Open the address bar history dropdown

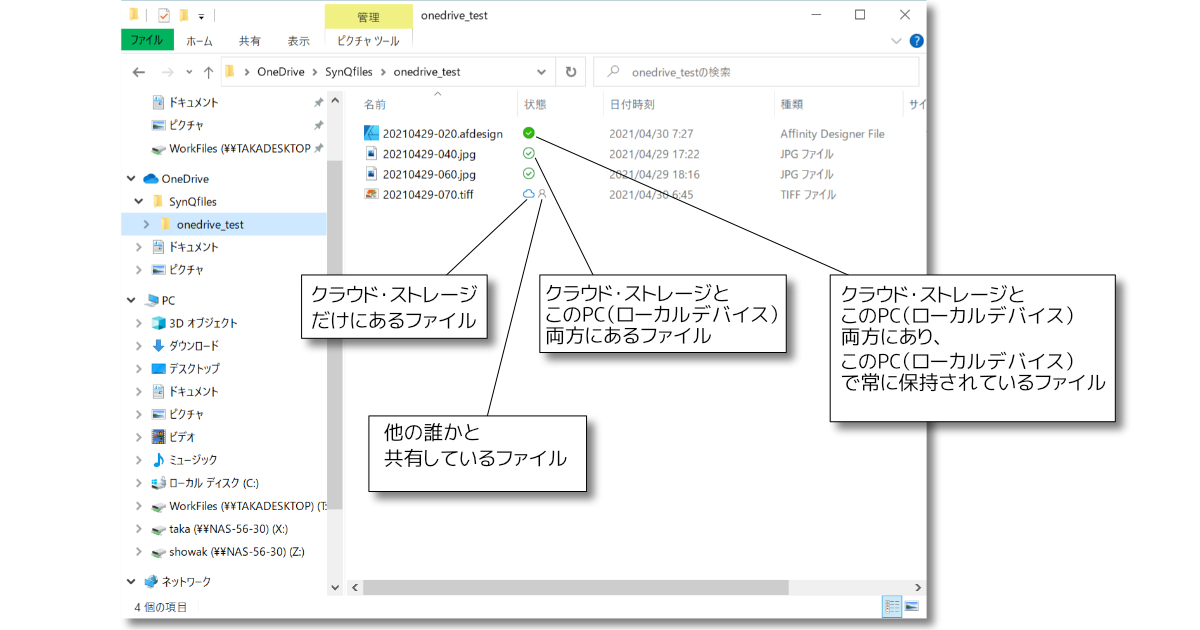pyautogui.click(x=542, y=72)
